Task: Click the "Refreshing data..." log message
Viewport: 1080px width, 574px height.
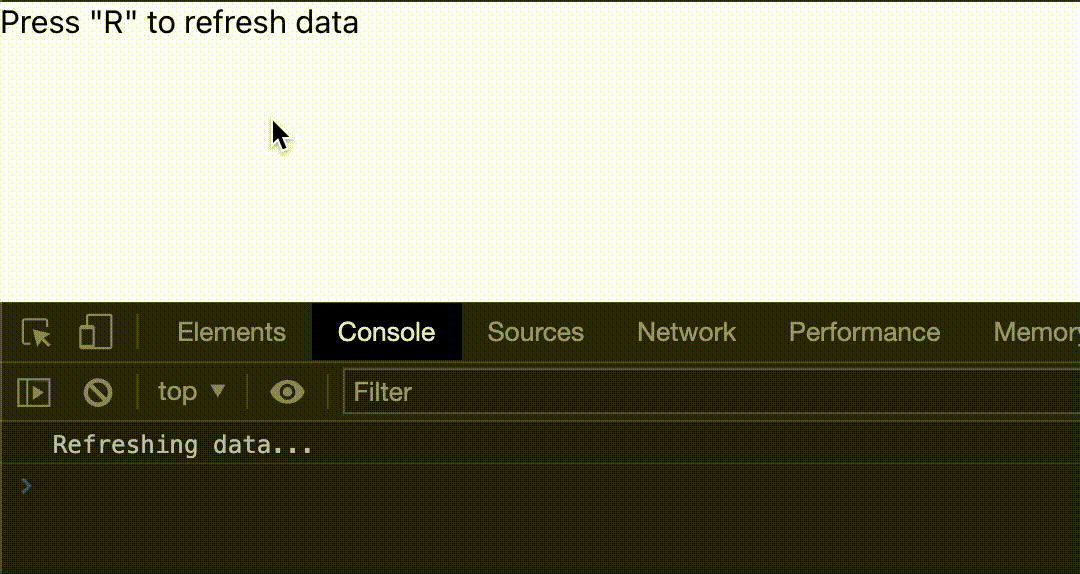Action: [183, 444]
